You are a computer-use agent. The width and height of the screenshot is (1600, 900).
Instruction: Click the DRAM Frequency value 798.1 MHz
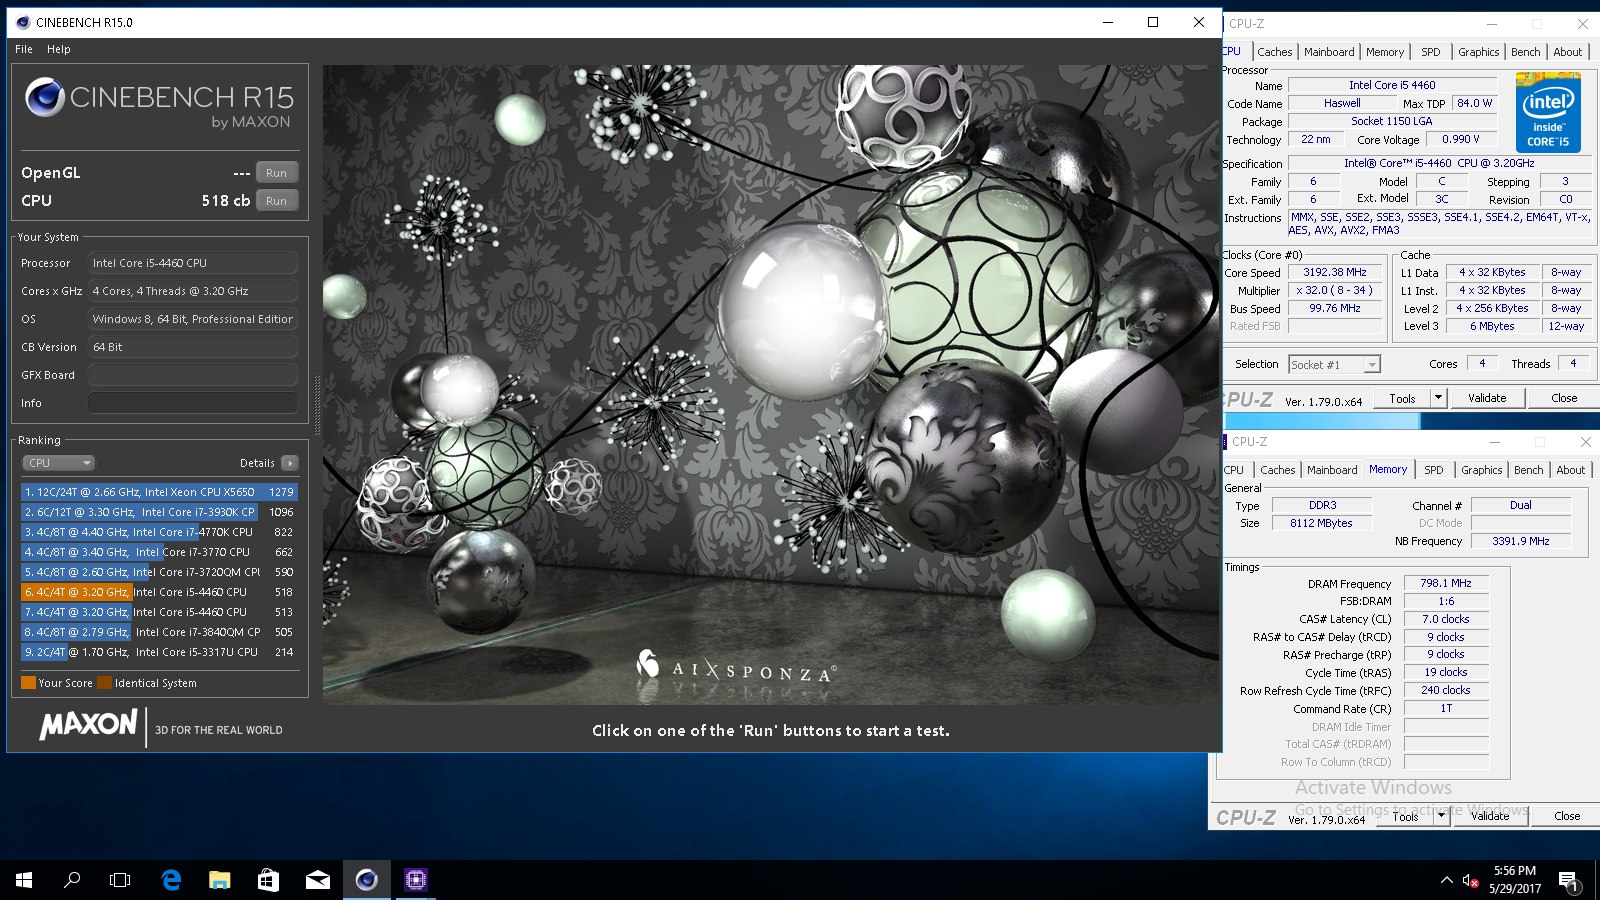pos(1446,583)
